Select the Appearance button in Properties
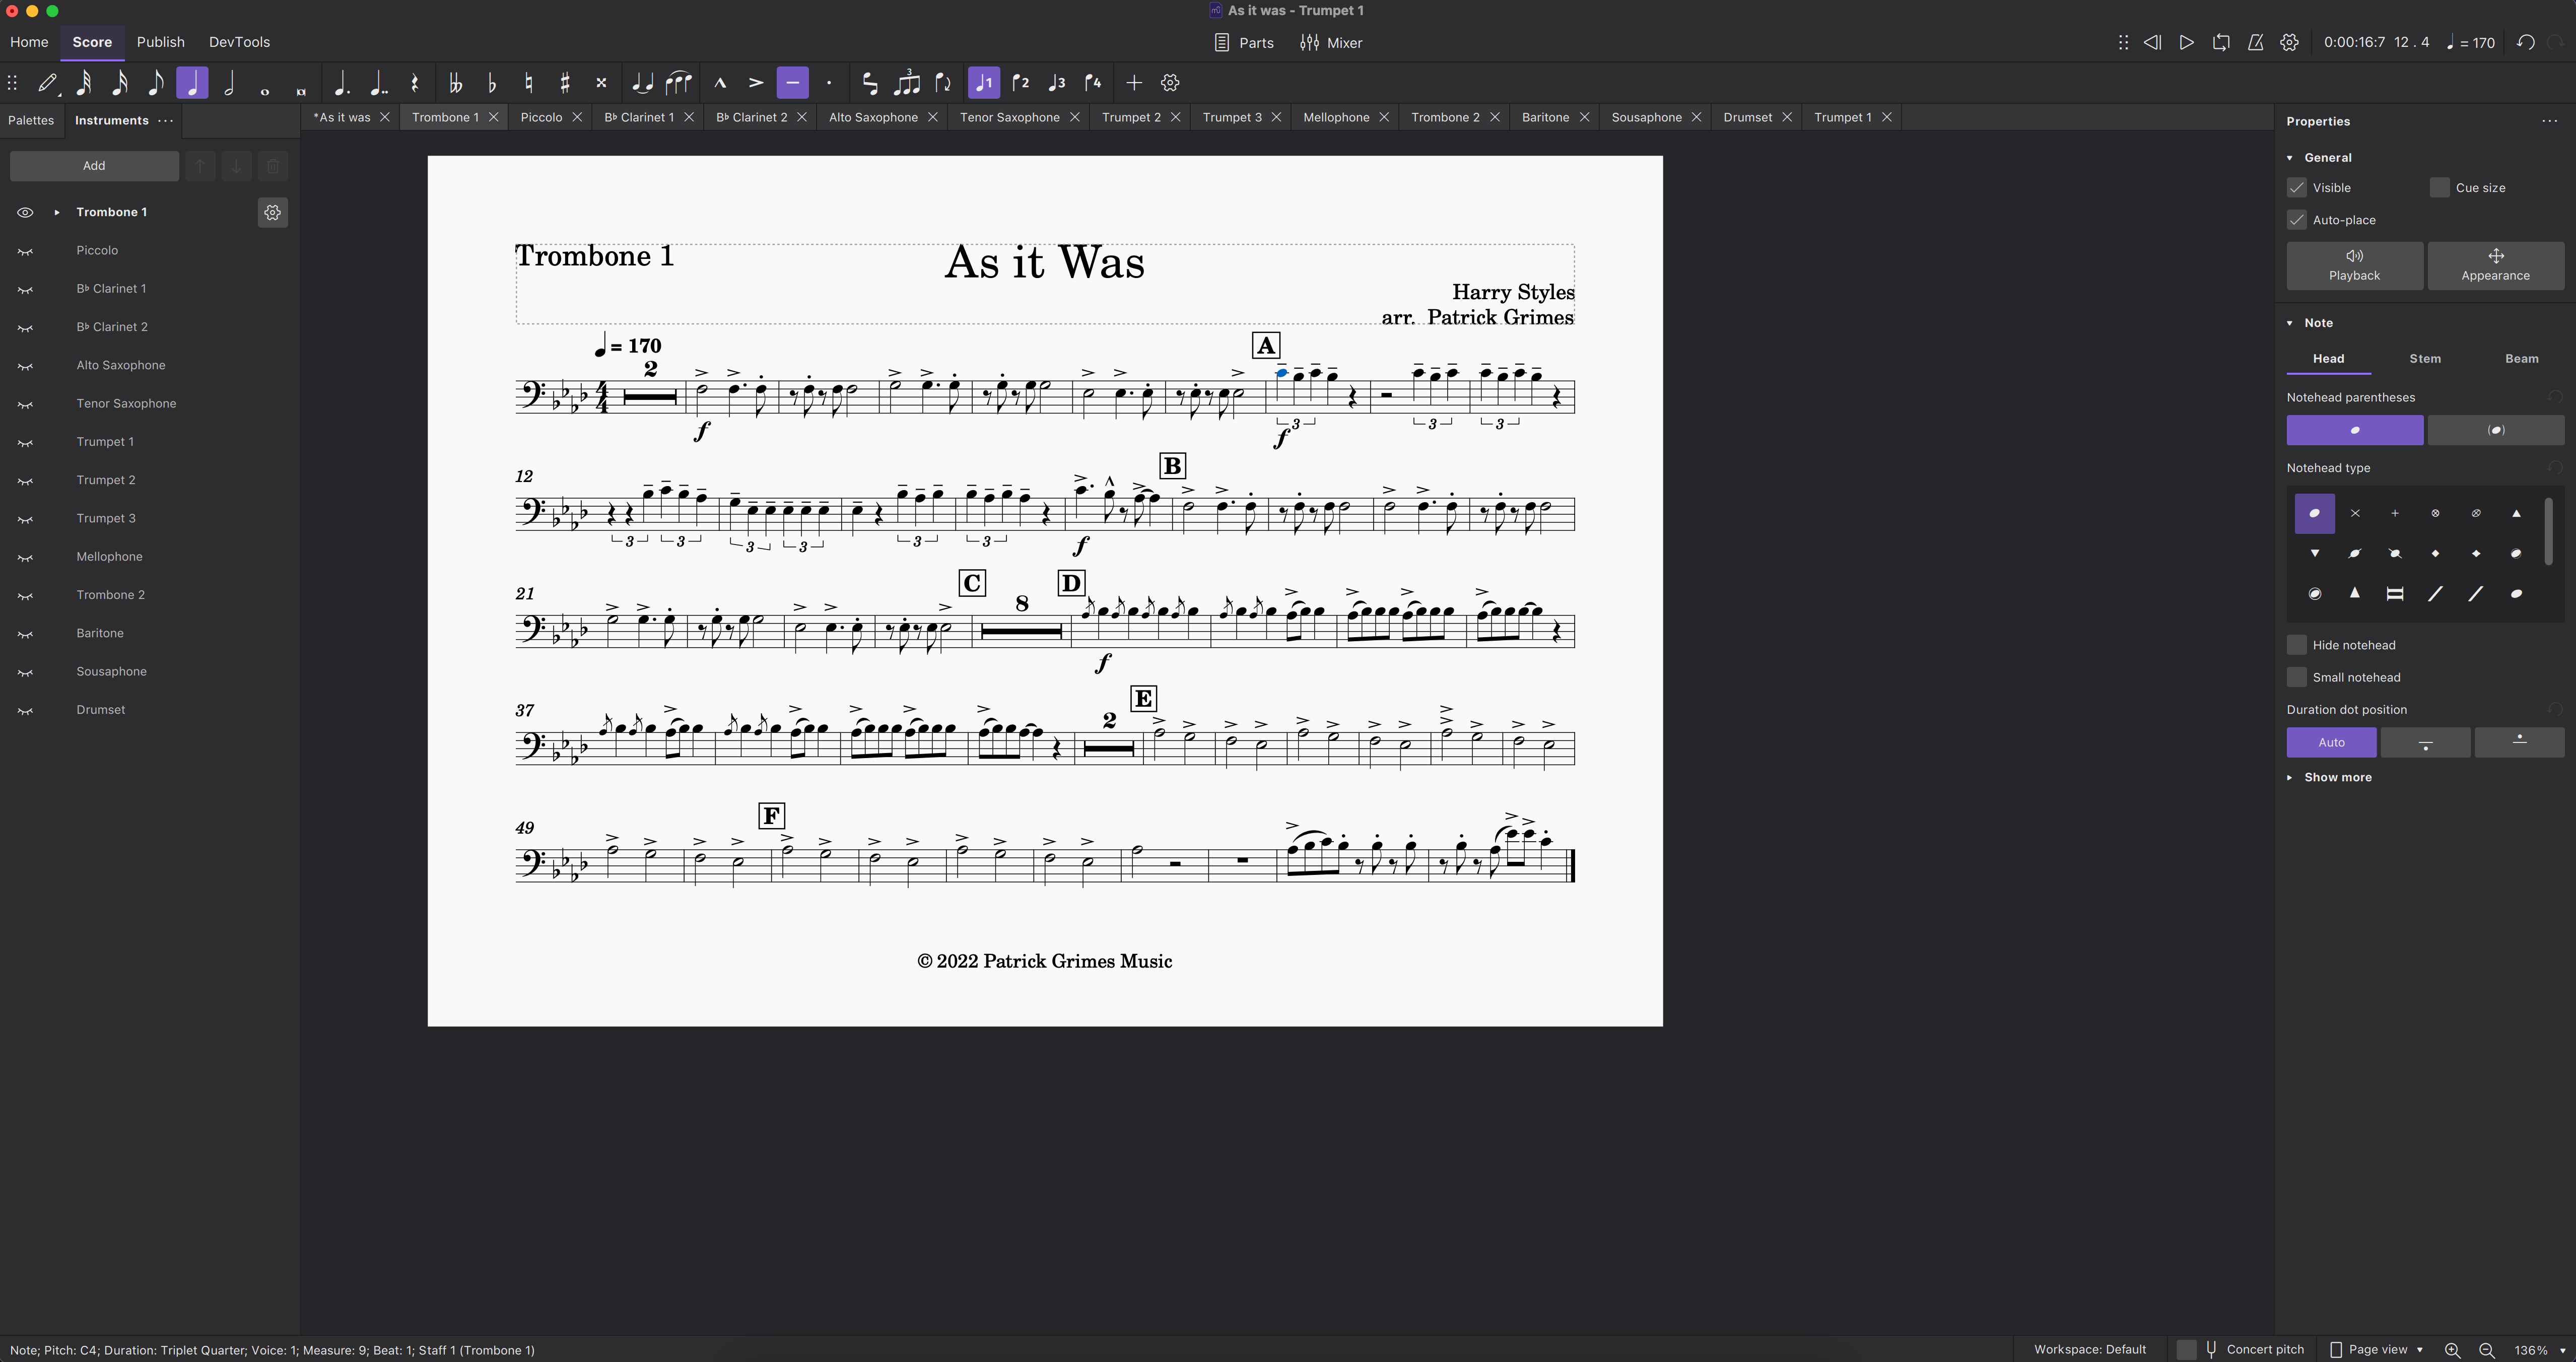The image size is (2576, 1362). click(2494, 265)
